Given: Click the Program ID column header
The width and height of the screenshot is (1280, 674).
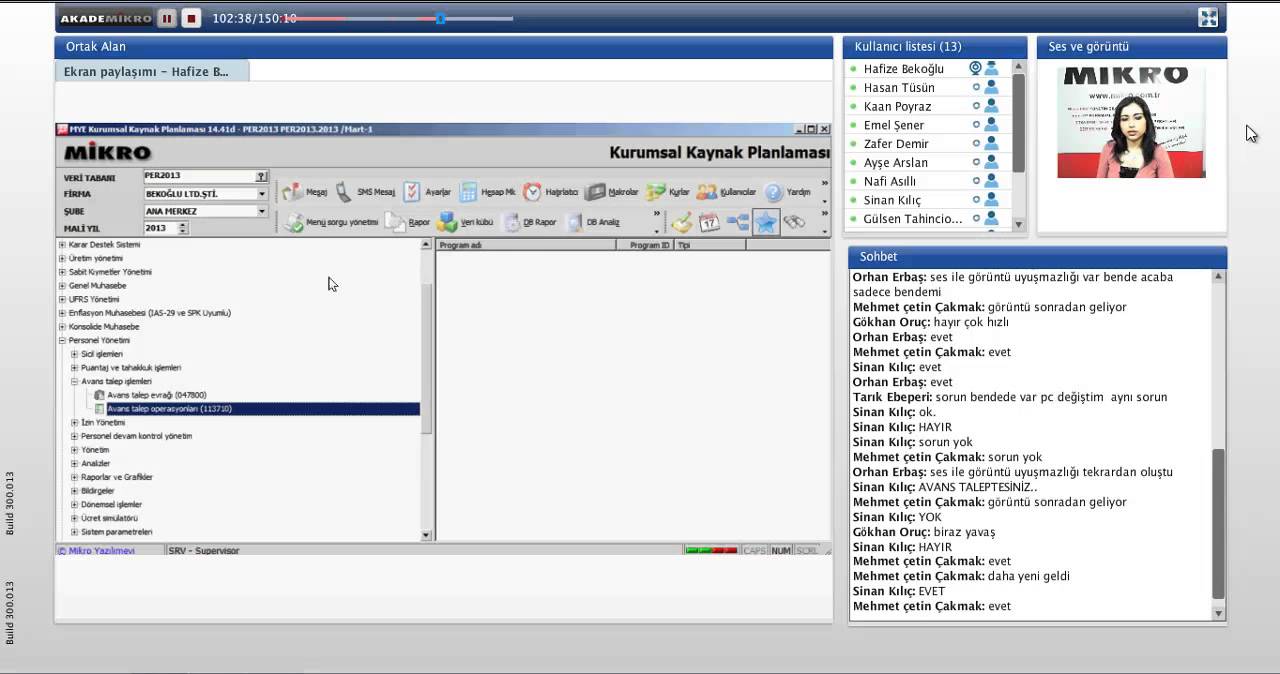Looking at the screenshot, I should coord(645,245).
